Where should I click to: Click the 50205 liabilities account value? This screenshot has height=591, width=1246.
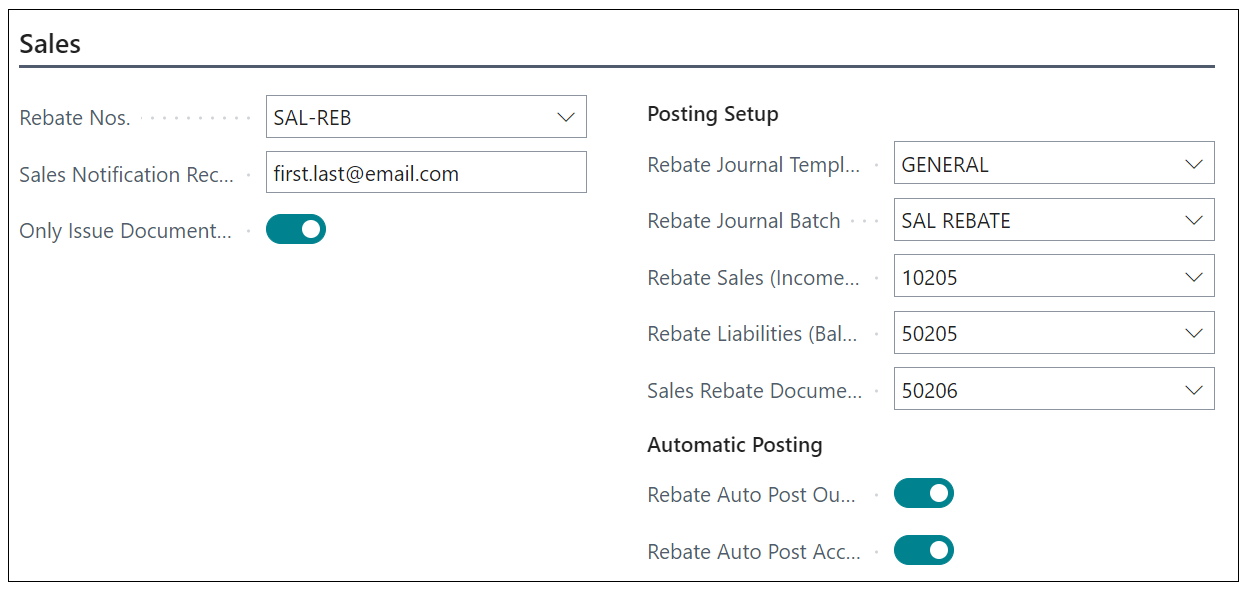pos(927,332)
